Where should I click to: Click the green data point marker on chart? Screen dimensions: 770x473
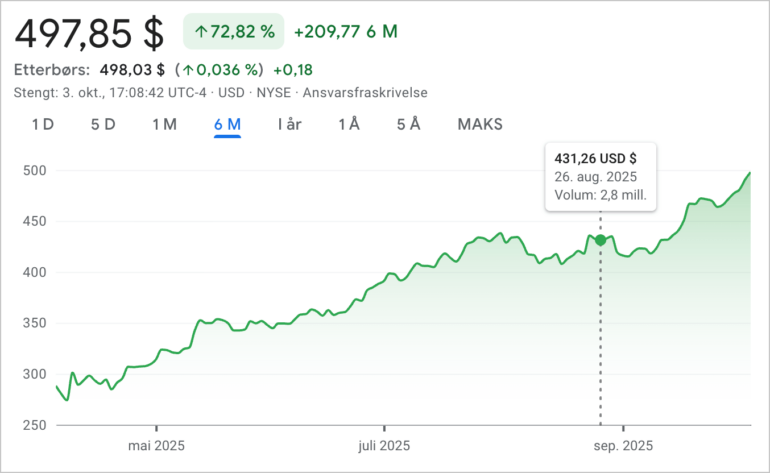pos(600,240)
